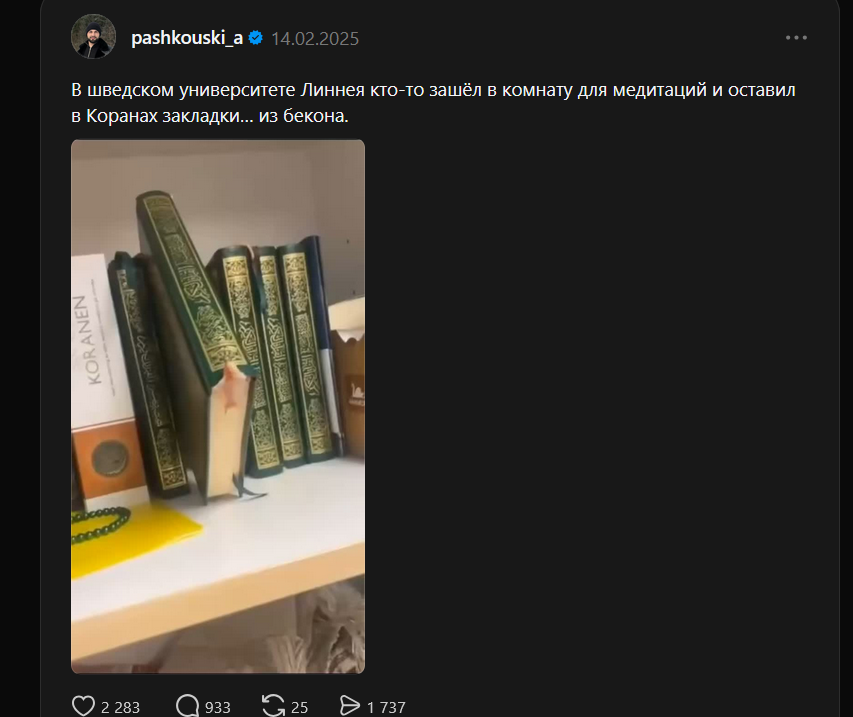This screenshot has height=717, width=853.
Task: Click the heart like icon
Action: (x=83, y=706)
